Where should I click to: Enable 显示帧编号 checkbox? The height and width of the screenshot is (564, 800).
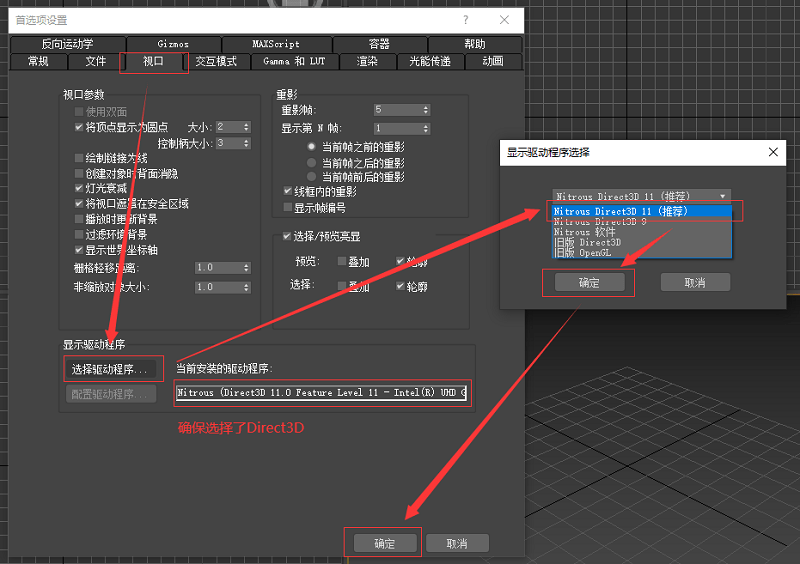[287, 207]
